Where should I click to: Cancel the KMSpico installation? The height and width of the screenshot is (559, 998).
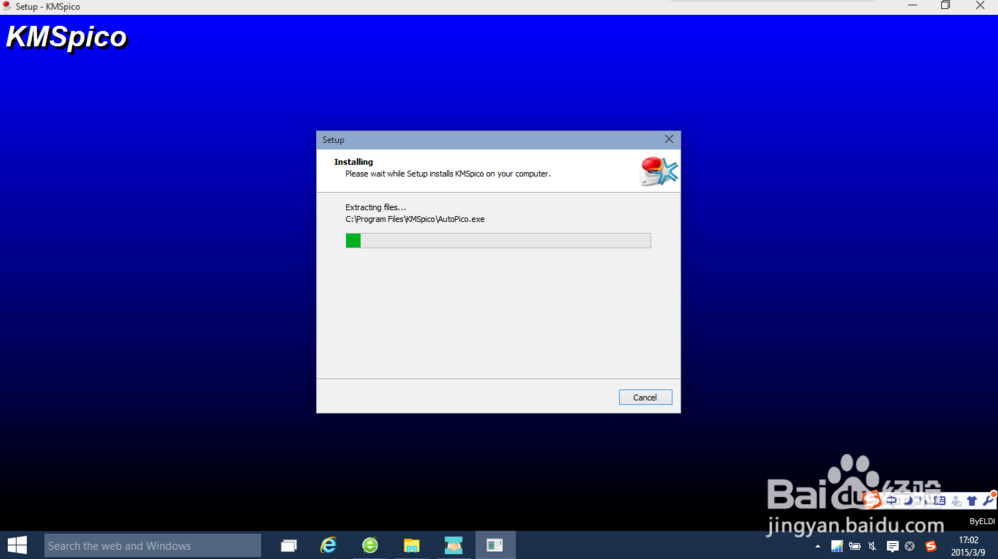tap(645, 397)
